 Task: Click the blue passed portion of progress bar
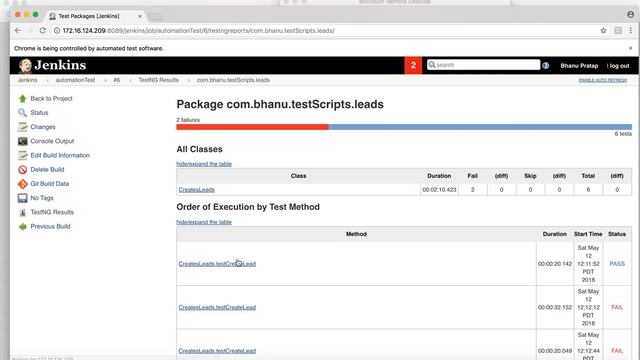pyautogui.click(x=480, y=127)
